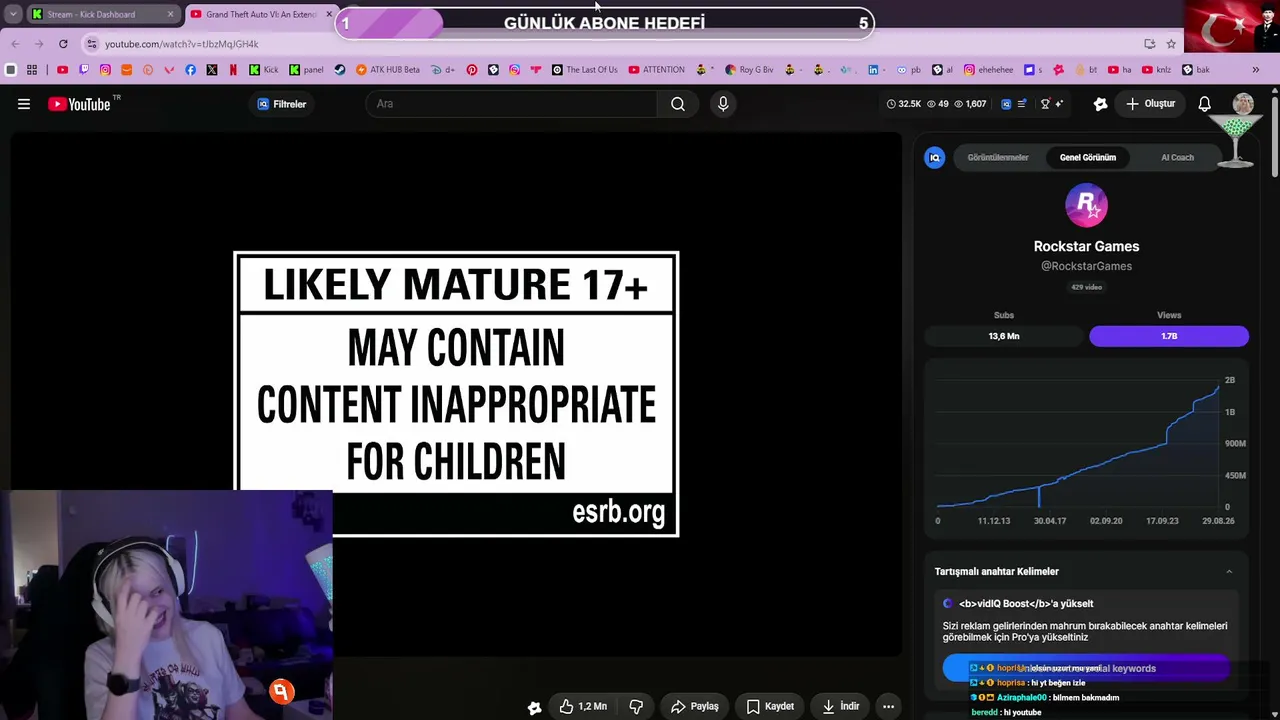Open the LinkedIn bookmark icon
Image resolution: width=1280 pixels, height=720 pixels.
coord(873,70)
